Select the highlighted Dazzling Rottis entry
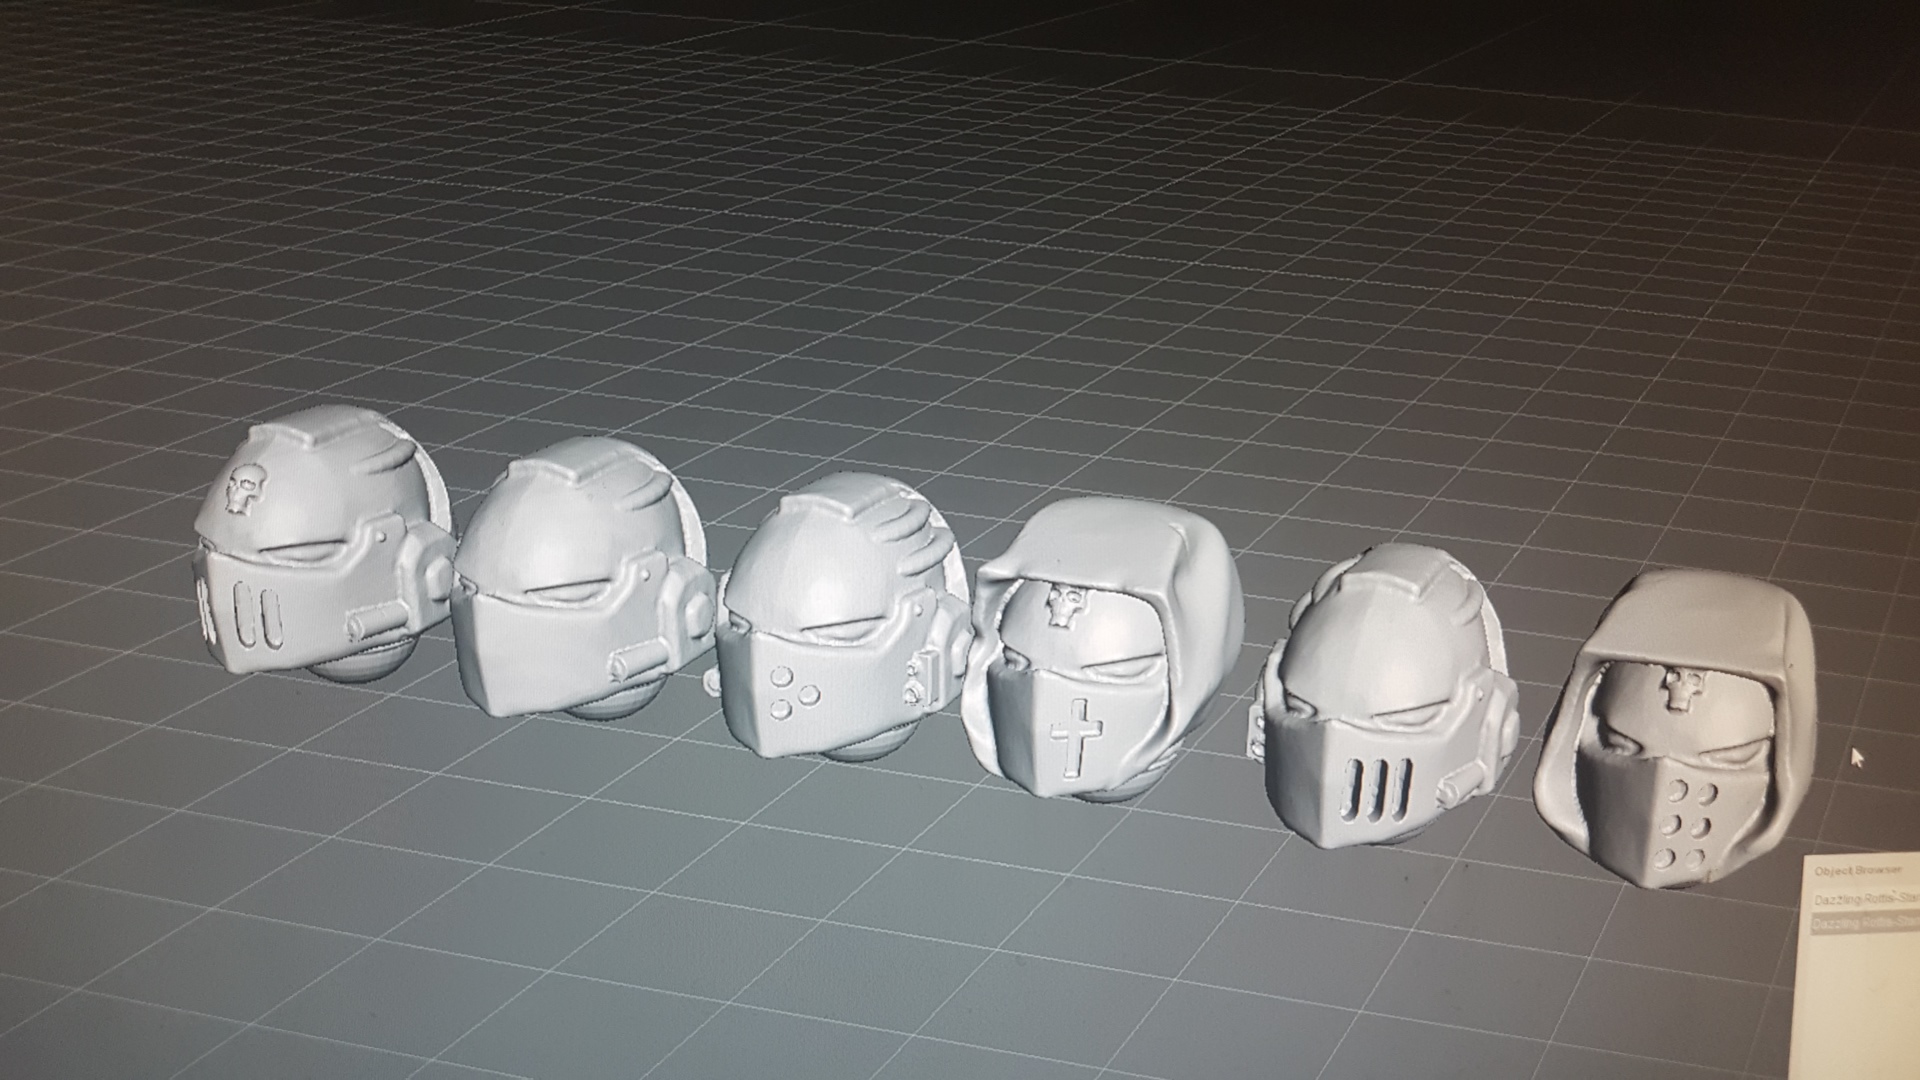This screenshot has height=1080, width=1920. 1866,925
